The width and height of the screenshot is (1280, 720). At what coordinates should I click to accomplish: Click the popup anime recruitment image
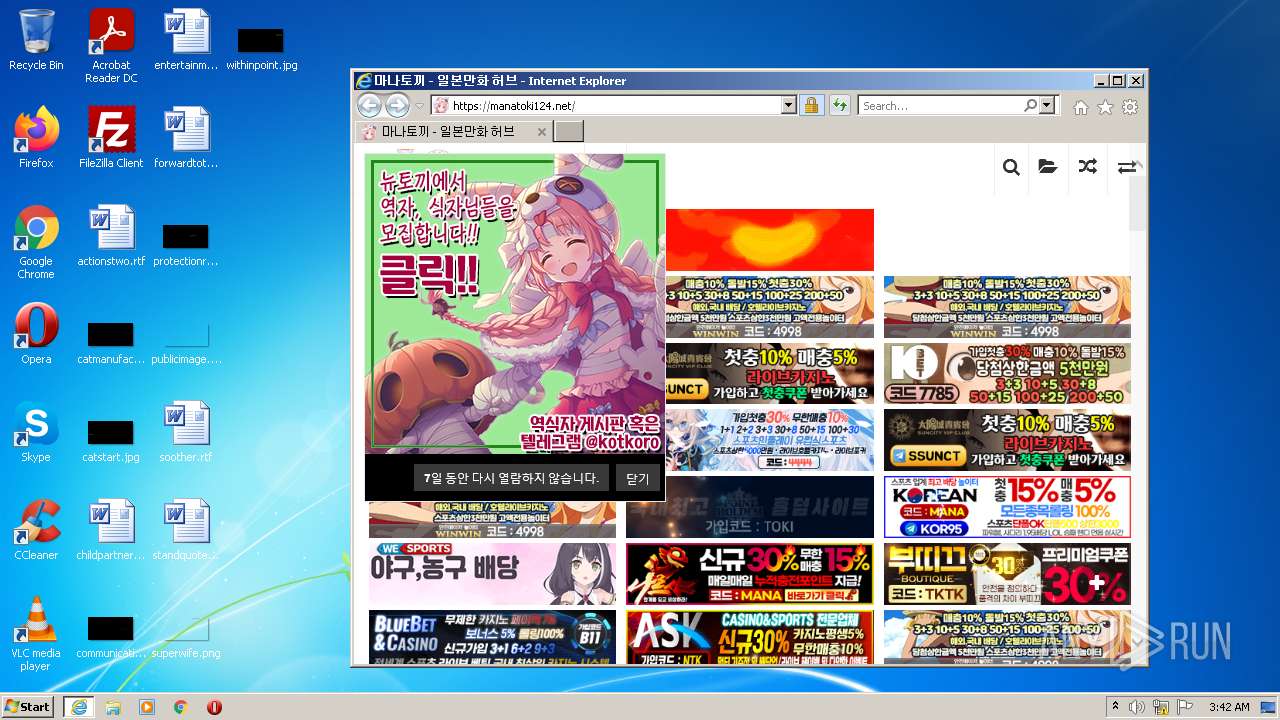click(515, 303)
